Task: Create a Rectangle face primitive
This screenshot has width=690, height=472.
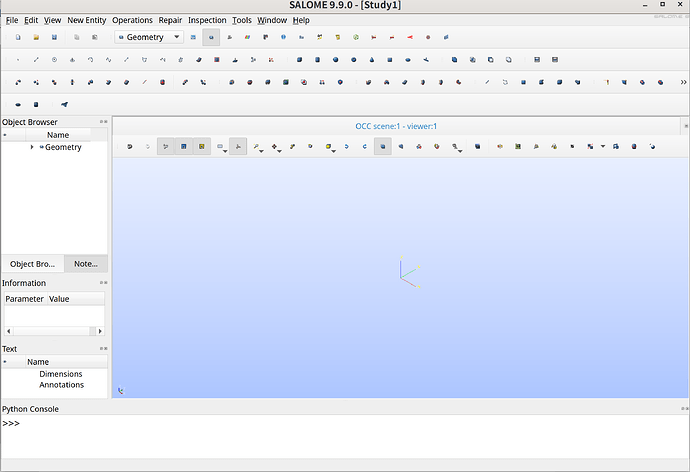Action: 389,60
